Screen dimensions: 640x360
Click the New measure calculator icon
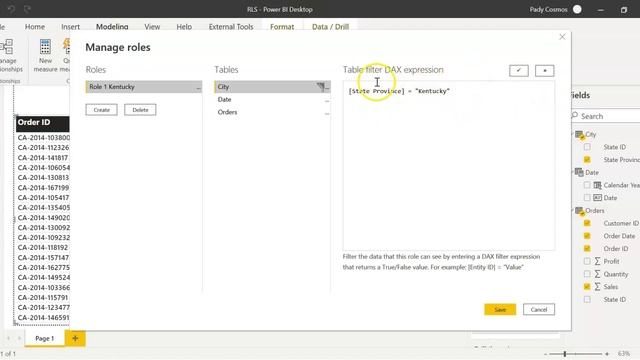click(45, 47)
